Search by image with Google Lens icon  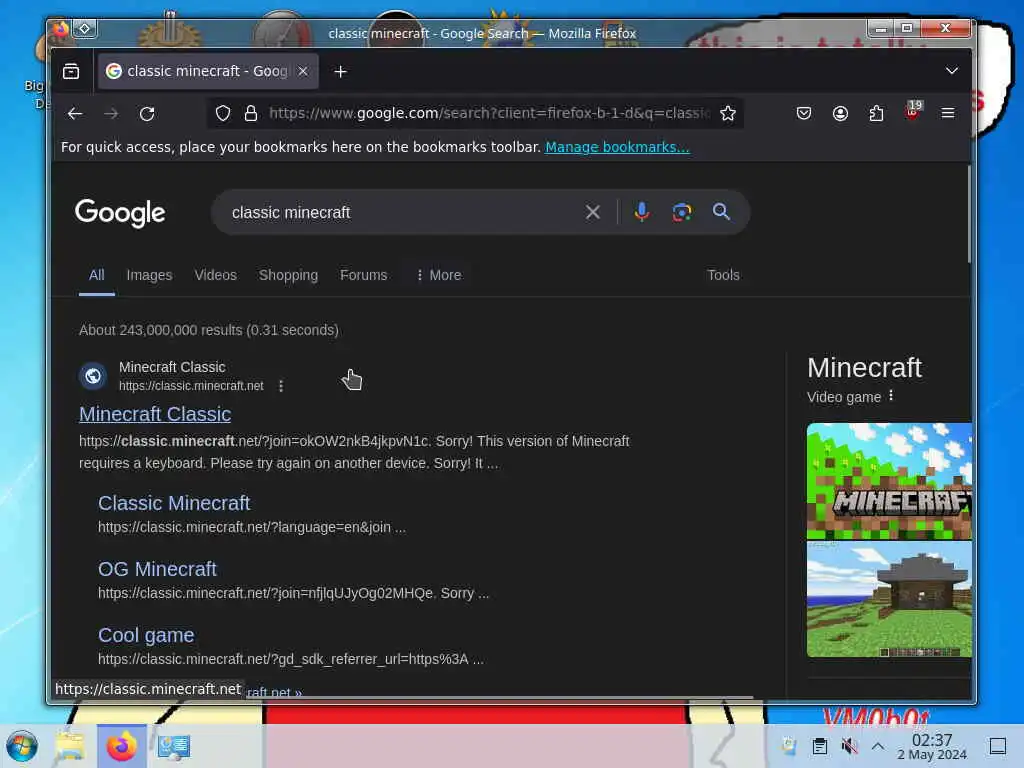pyautogui.click(x=682, y=212)
